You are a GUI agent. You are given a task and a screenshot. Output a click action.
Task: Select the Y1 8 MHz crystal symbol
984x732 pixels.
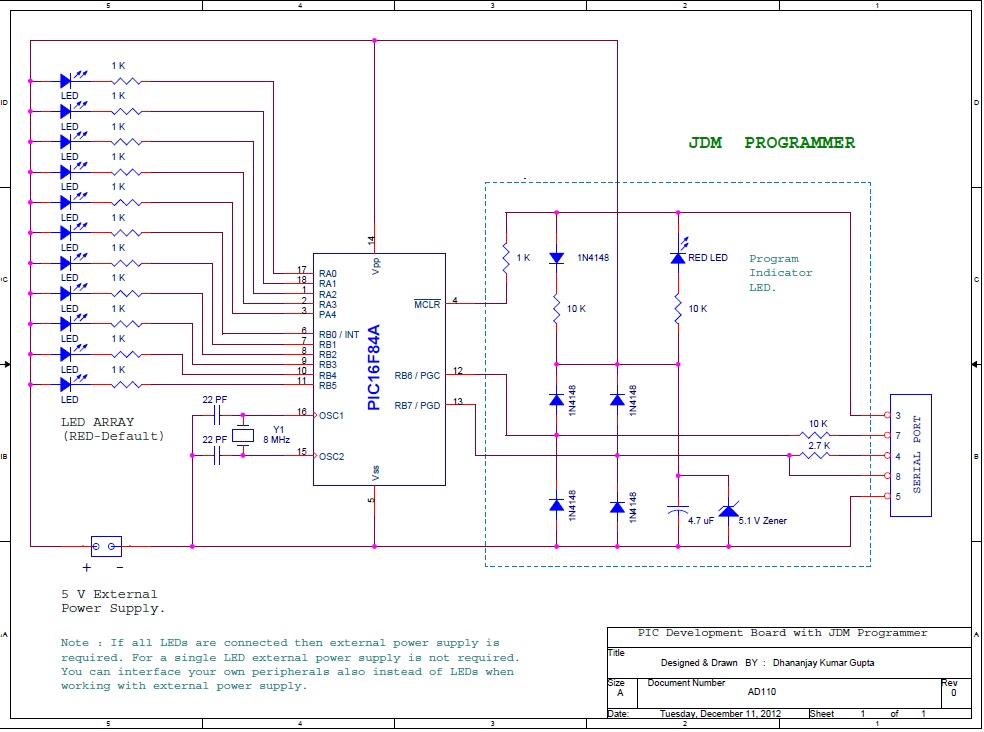click(243, 435)
